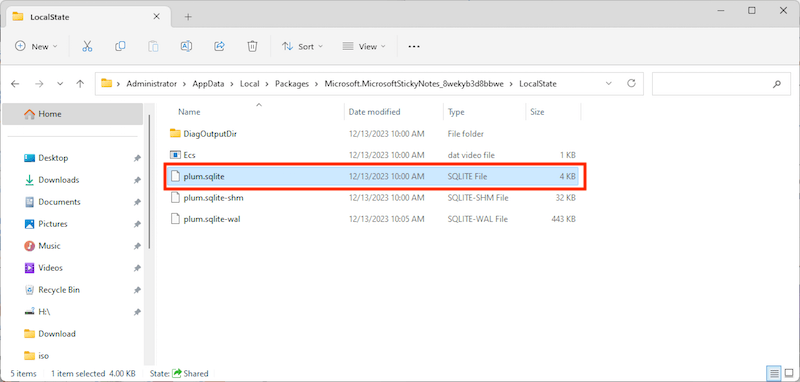Unpin Music using its pin icon
The height and width of the screenshot is (382, 800).
137,246
